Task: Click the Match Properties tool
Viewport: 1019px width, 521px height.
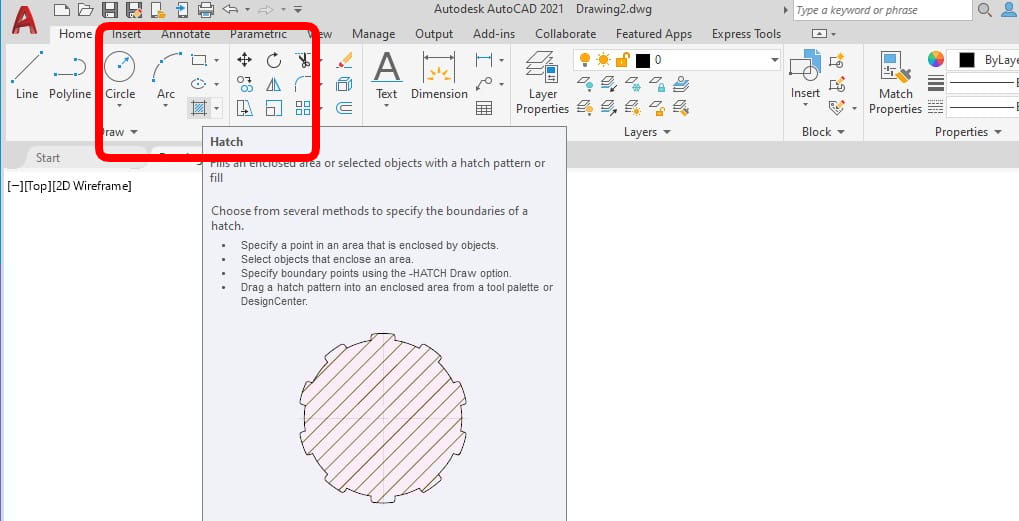Action: pos(896,83)
